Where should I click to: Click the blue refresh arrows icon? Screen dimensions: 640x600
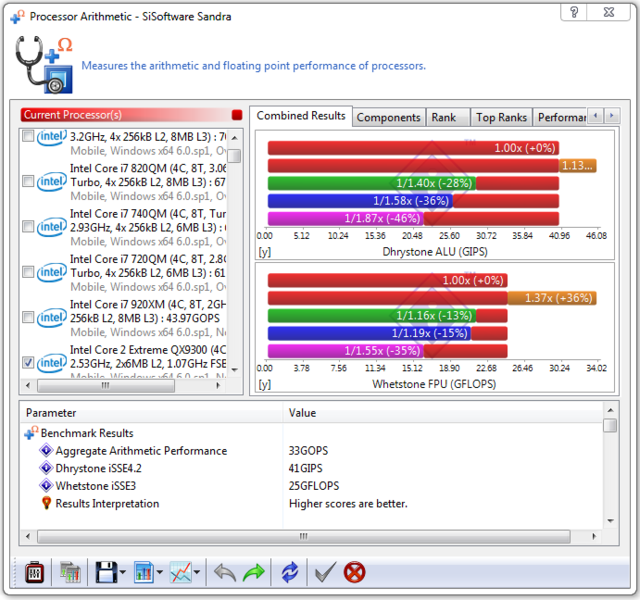coord(290,572)
